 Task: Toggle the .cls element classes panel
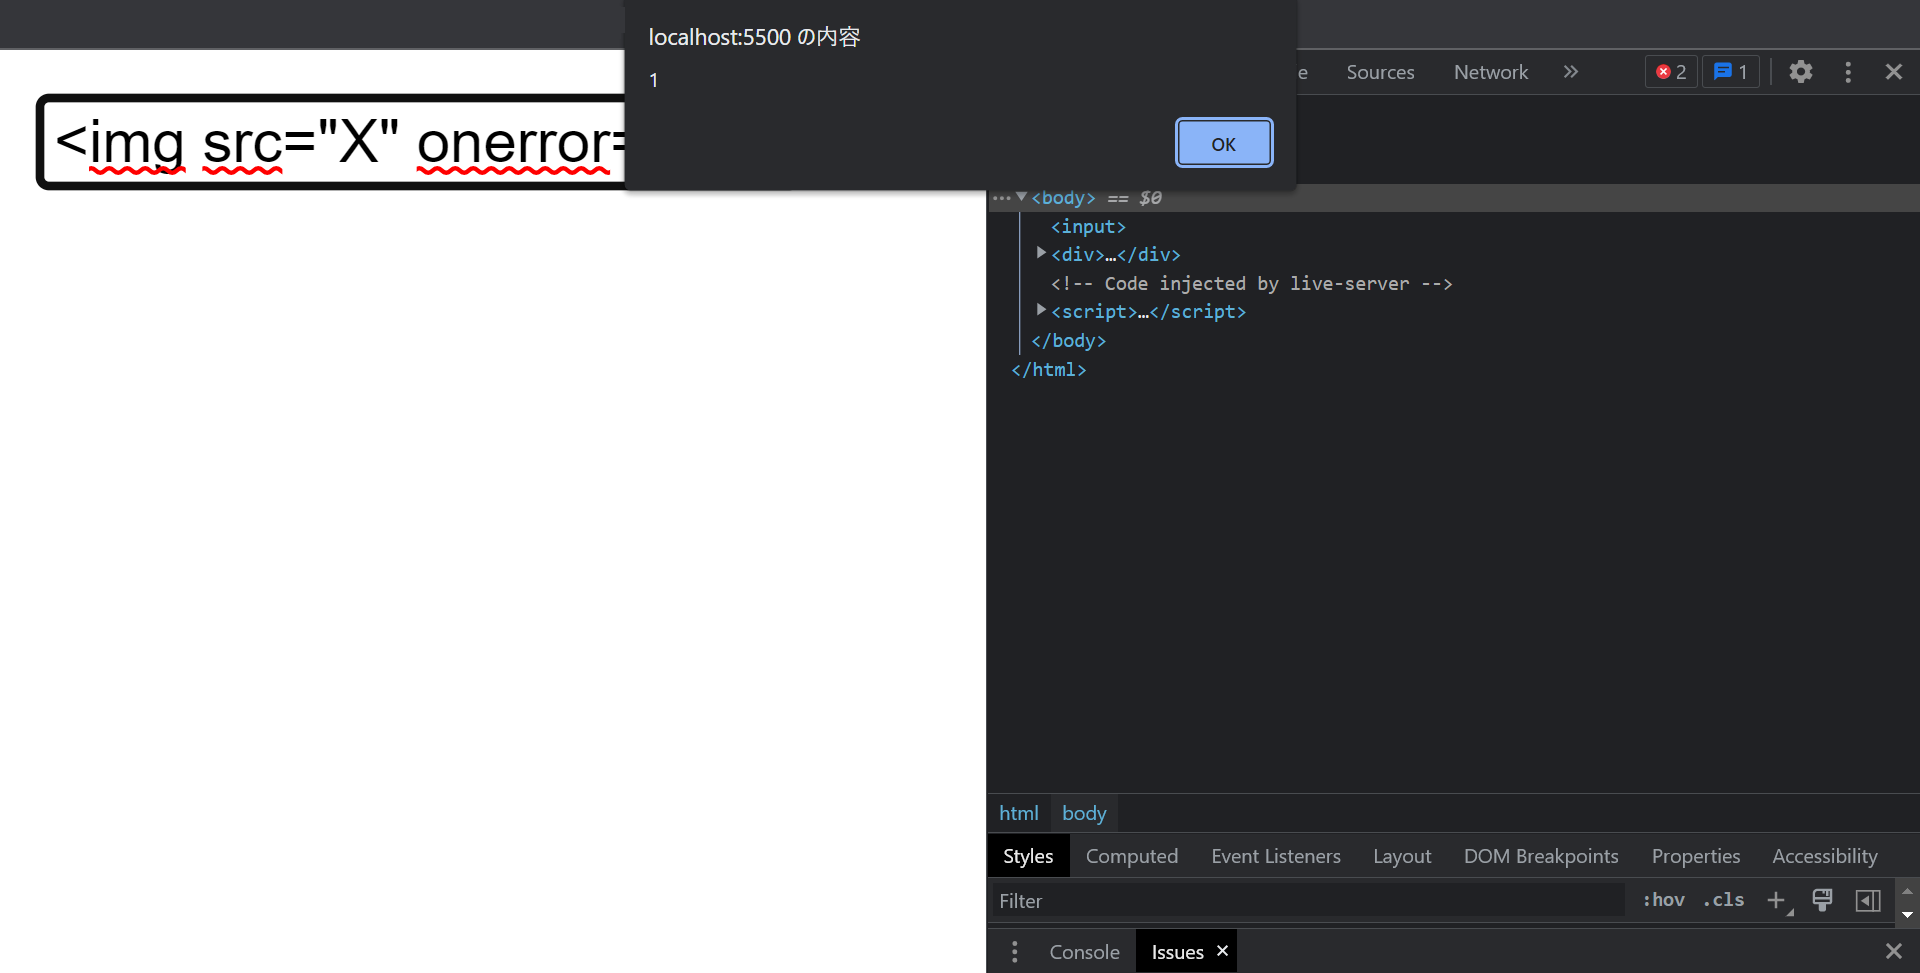coord(1723,900)
